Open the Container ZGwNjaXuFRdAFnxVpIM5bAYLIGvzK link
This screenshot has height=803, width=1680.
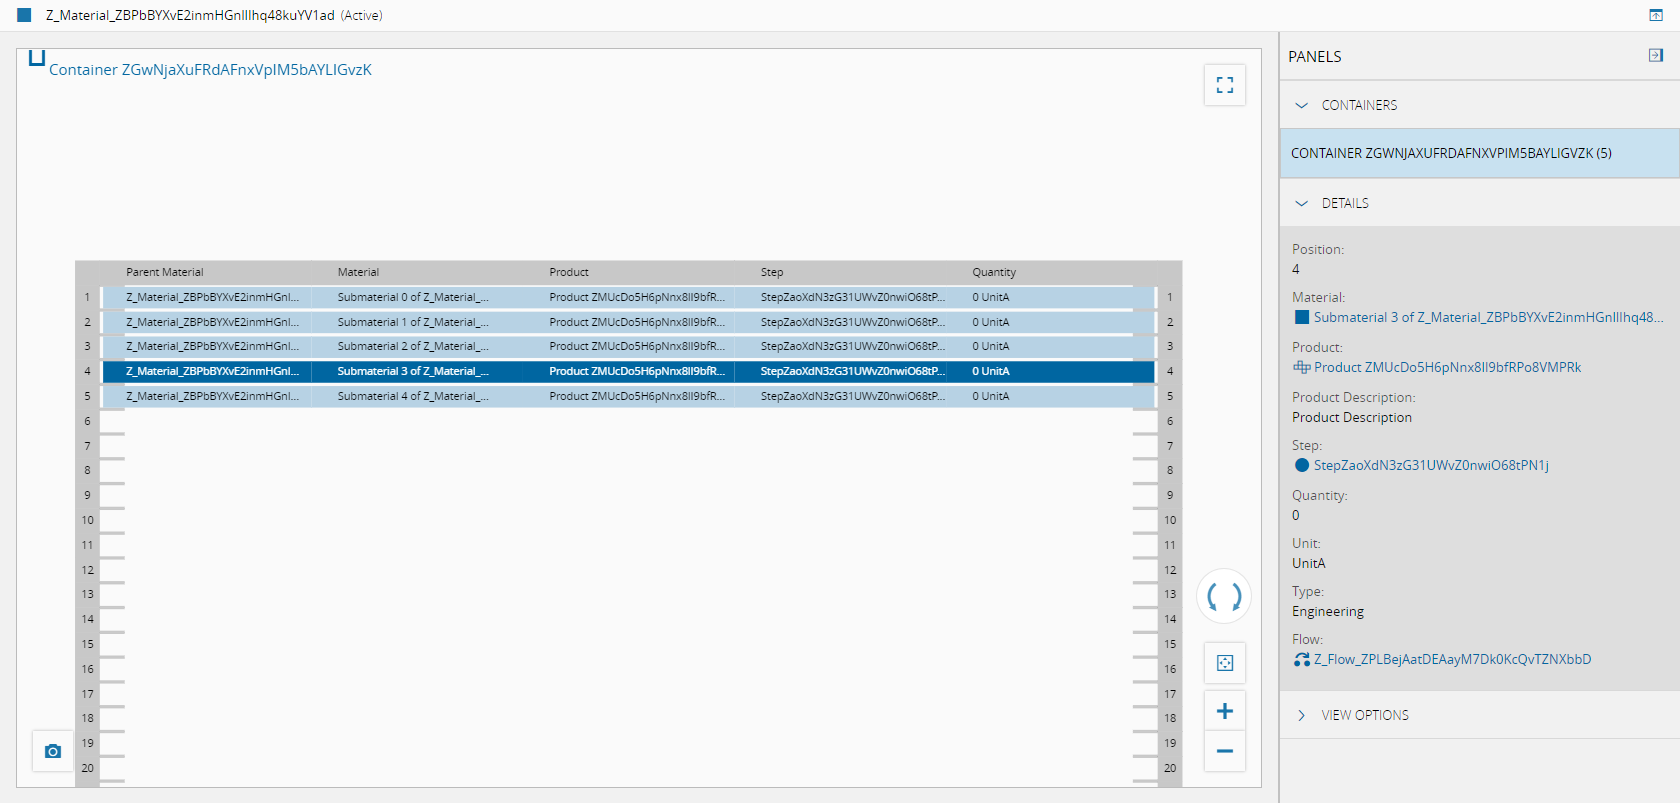(x=210, y=70)
